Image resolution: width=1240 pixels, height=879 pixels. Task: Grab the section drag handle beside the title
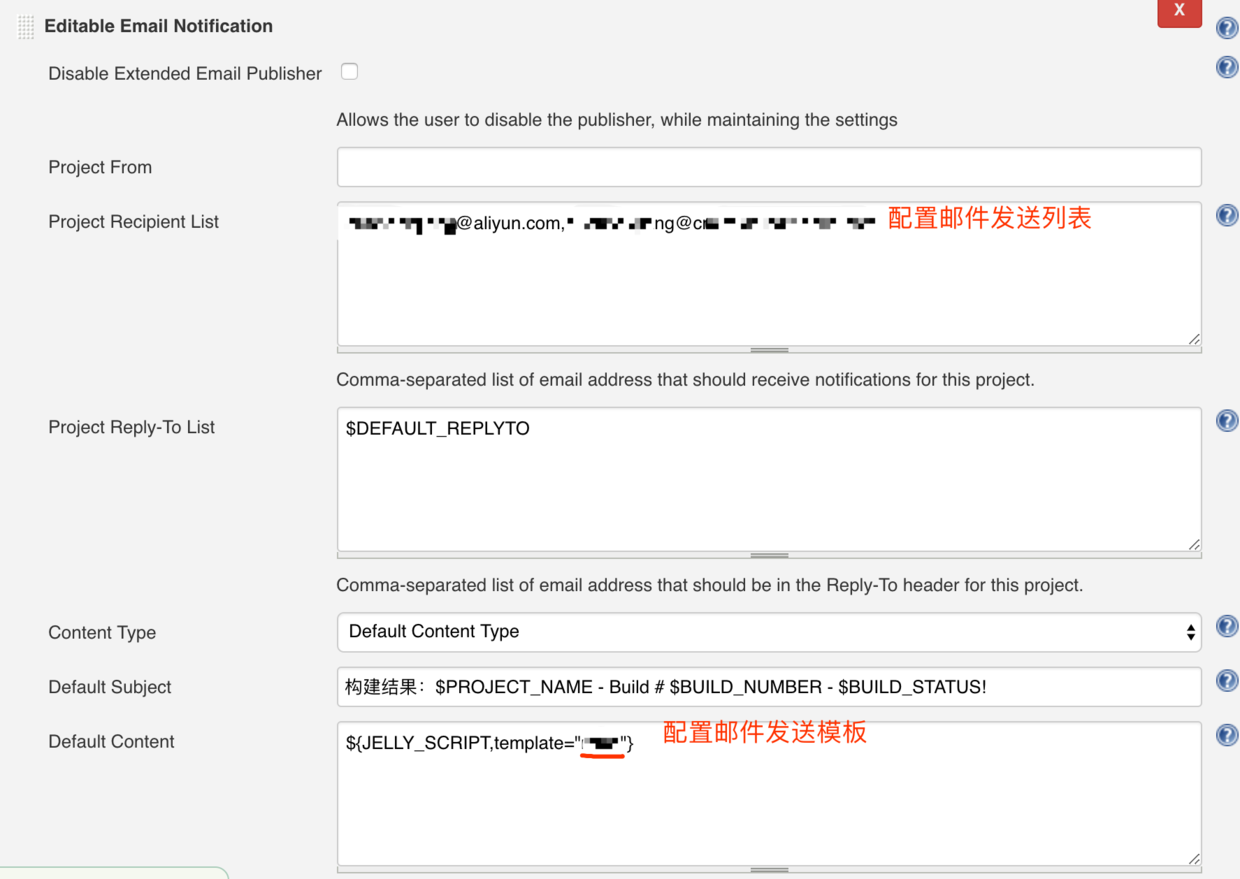point(25,25)
